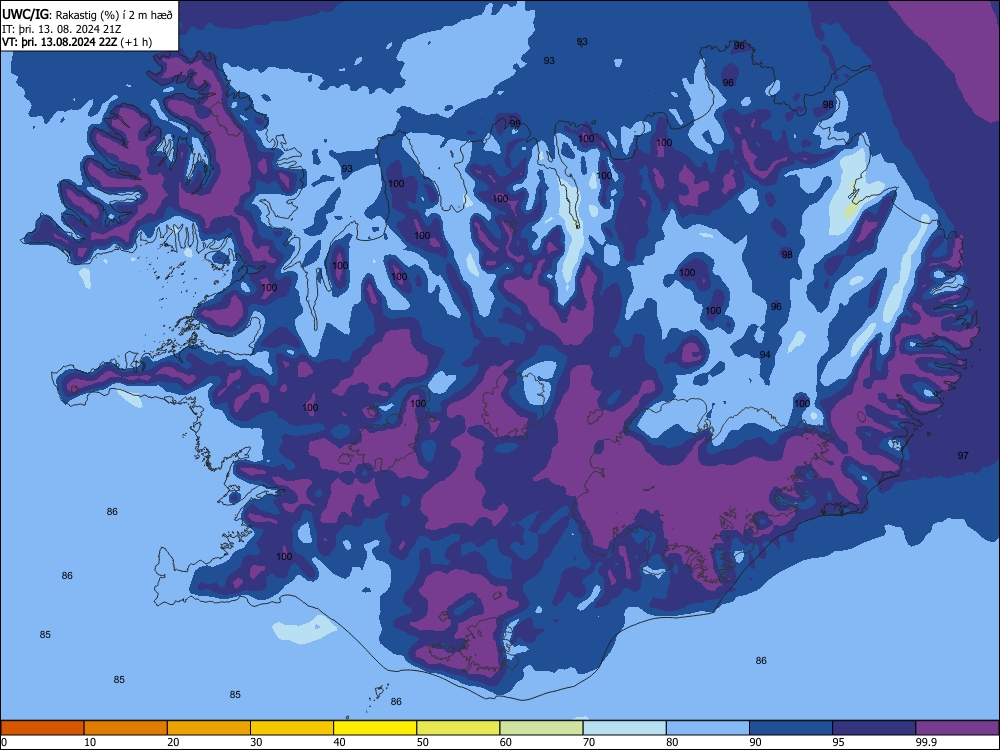
Task: Click the '50' legend scale label
Action: pyautogui.click(x=422, y=742)
